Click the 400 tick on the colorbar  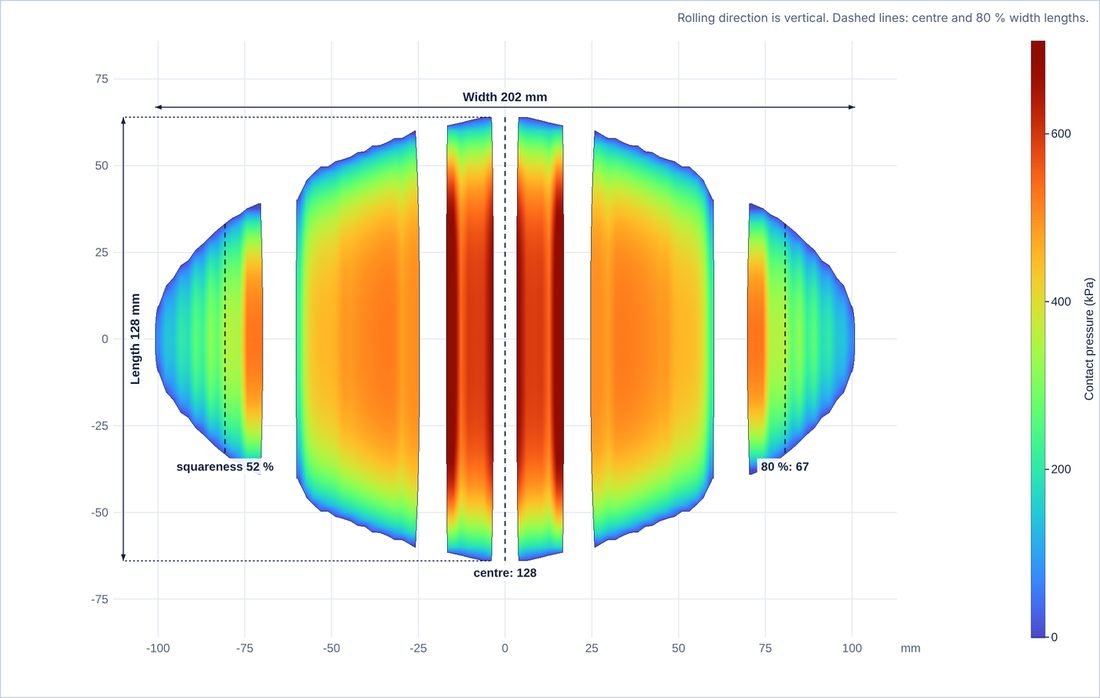[x=1061, y=302]
